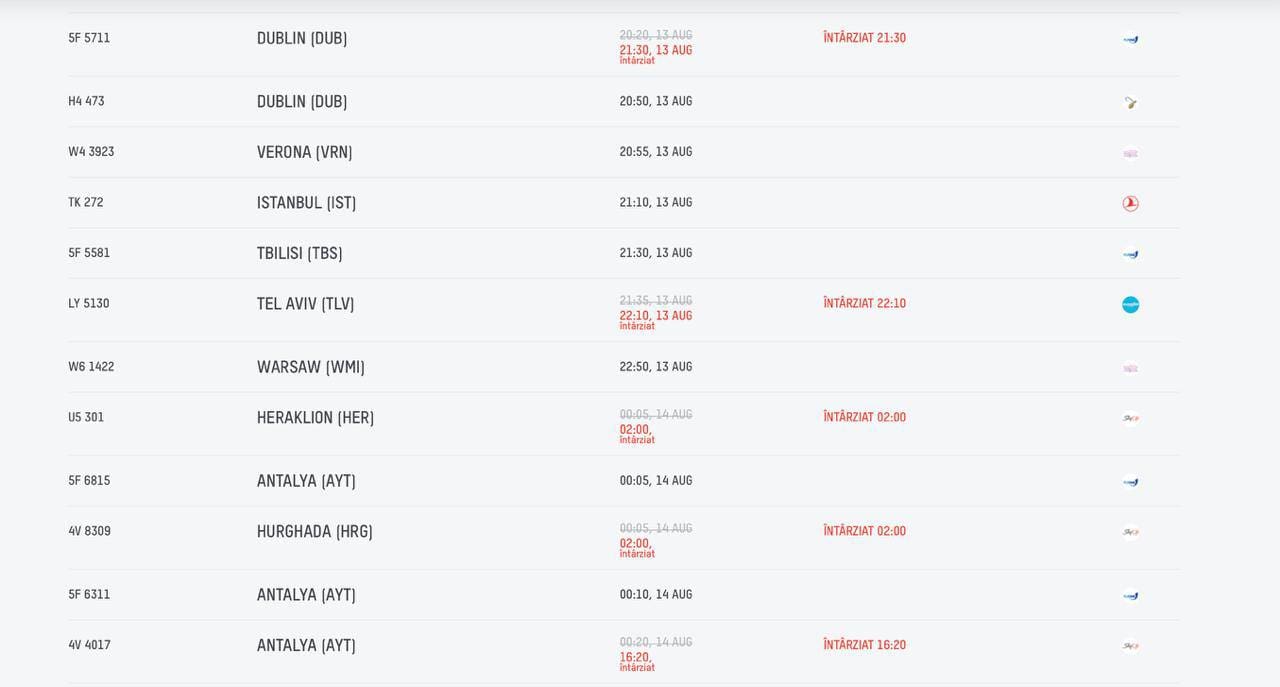Click ÎNTÂRZIAT 16:20 status for Antalya flight

tap(864, 645)
